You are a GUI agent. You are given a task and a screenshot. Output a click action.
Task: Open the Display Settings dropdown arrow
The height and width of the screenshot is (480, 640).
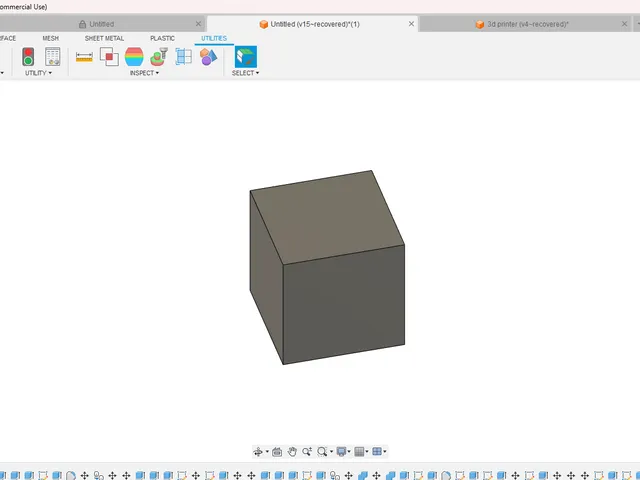tap(349, 451)
